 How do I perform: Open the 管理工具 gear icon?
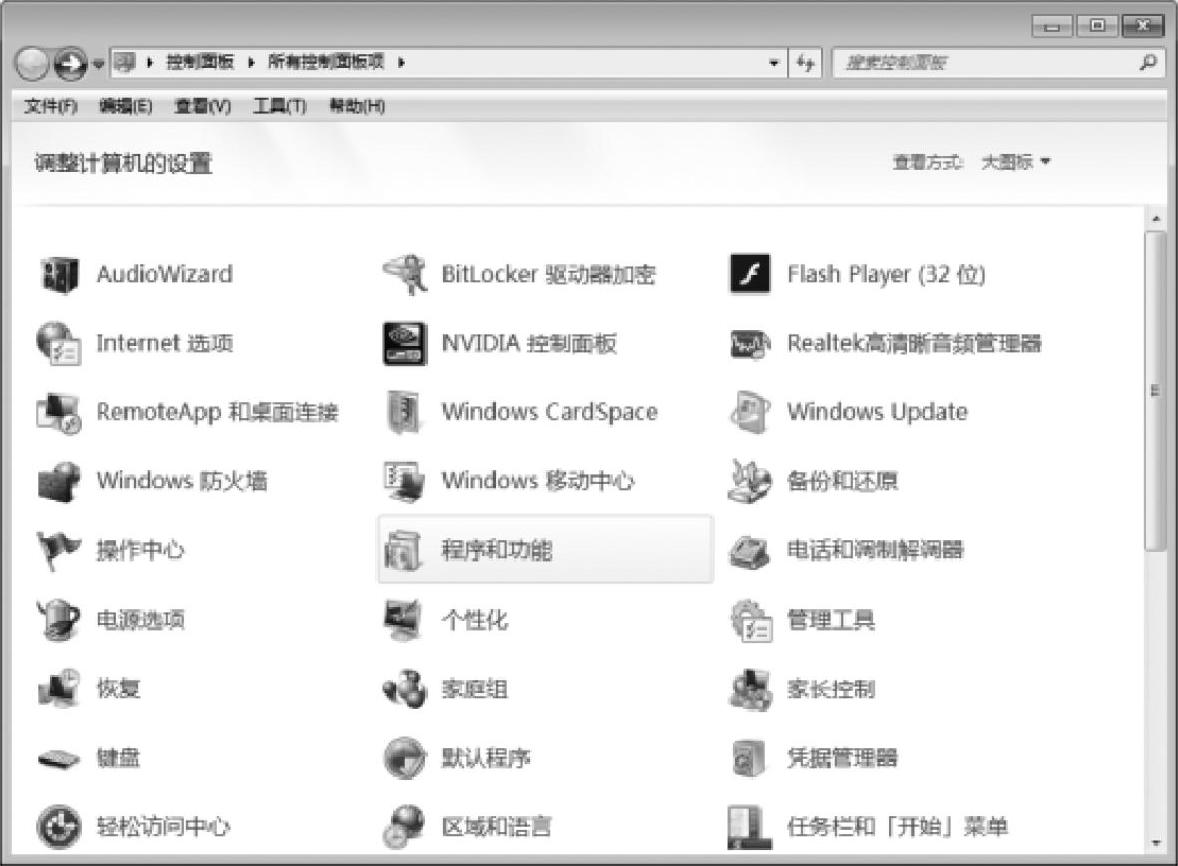tap(750, 620)
